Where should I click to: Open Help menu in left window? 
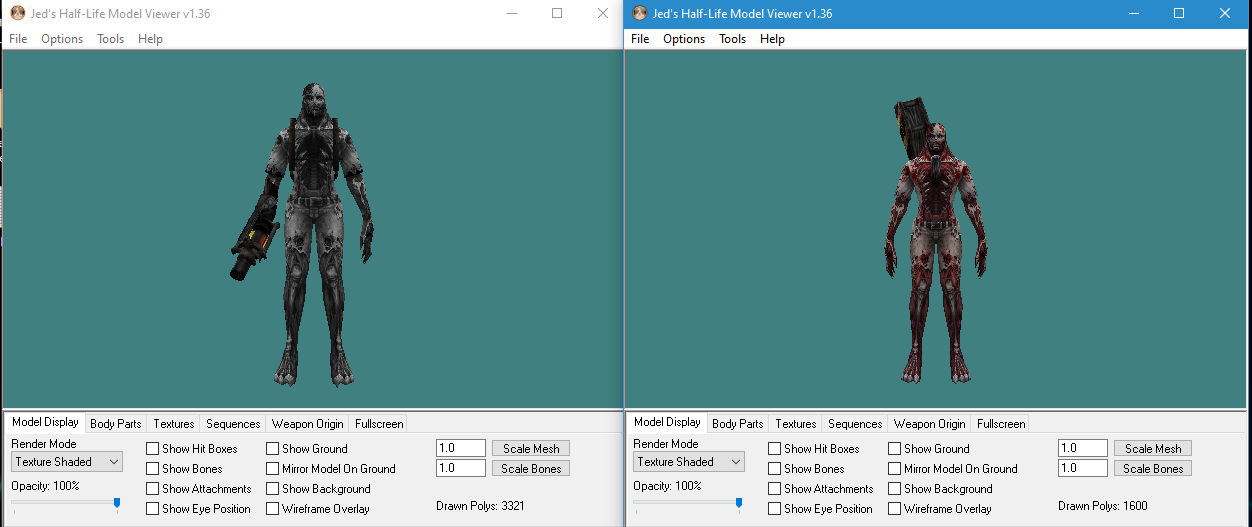[150, 39]
